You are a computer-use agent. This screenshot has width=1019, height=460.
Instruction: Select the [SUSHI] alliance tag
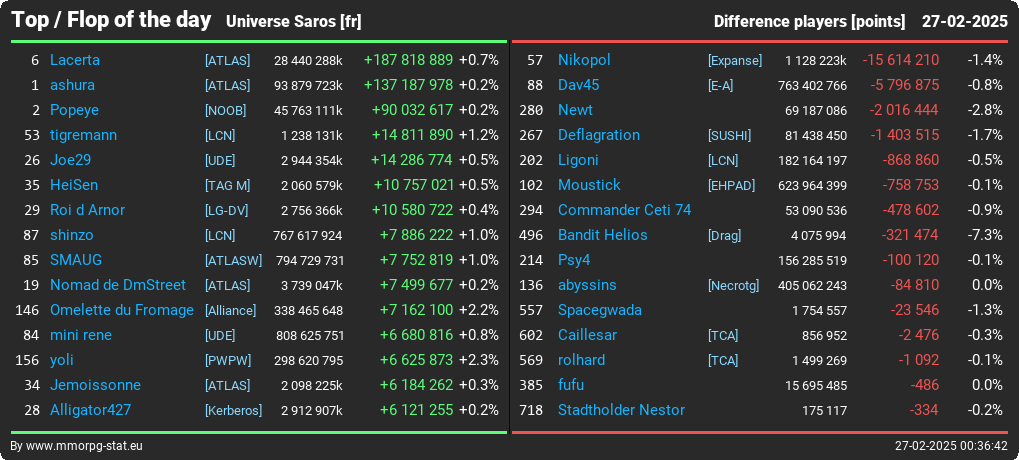point(729,135)
